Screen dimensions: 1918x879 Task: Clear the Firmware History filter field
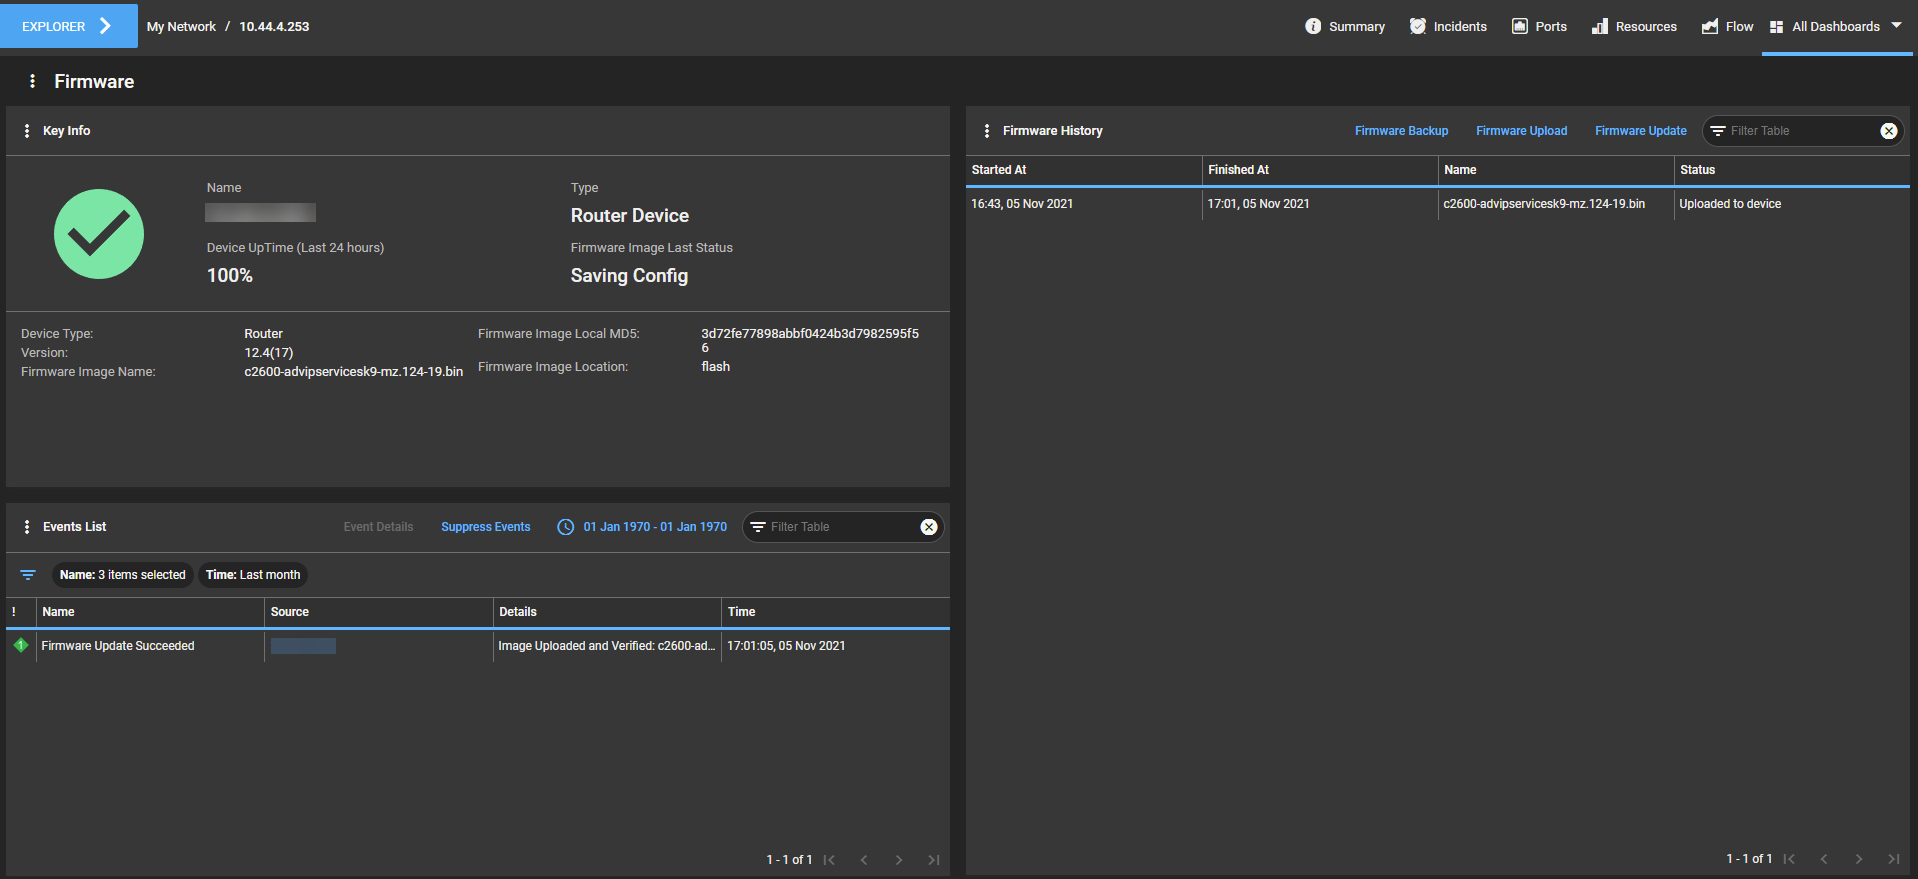tap(1889, 131)
